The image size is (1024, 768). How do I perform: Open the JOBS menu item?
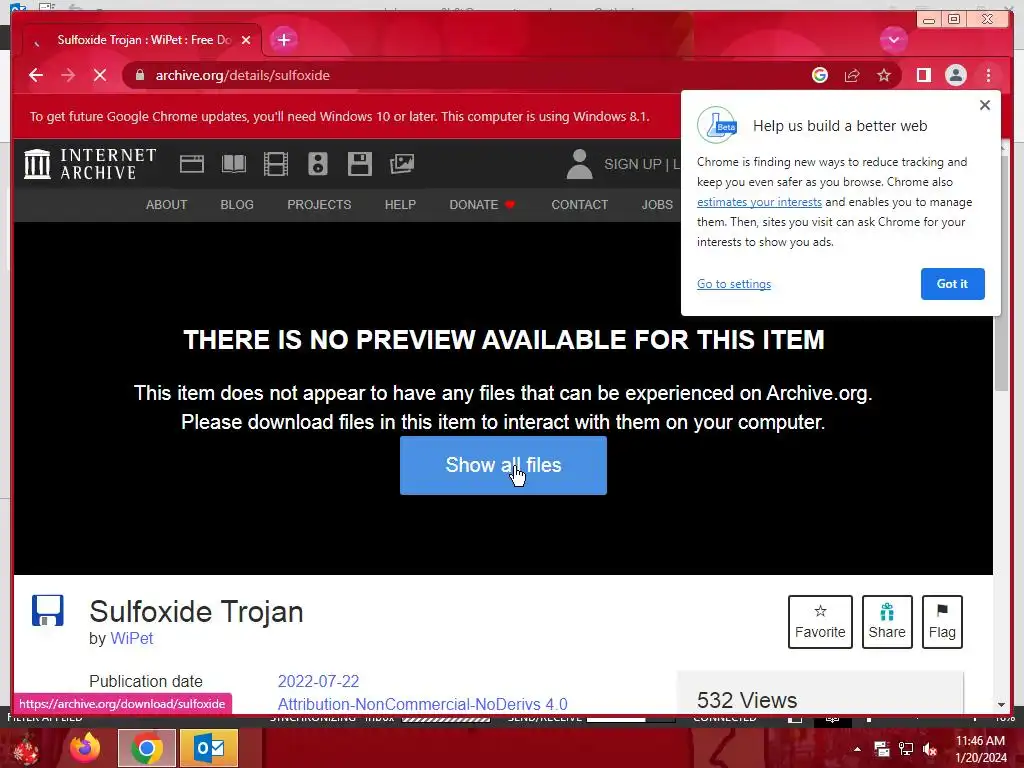pyautogui.click(x=657, y=204)
